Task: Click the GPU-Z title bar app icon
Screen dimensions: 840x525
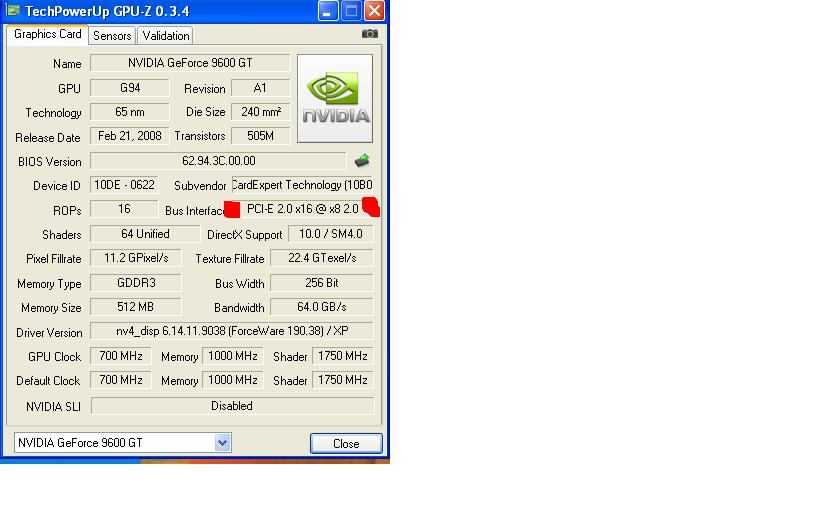Action: (13, 10)
